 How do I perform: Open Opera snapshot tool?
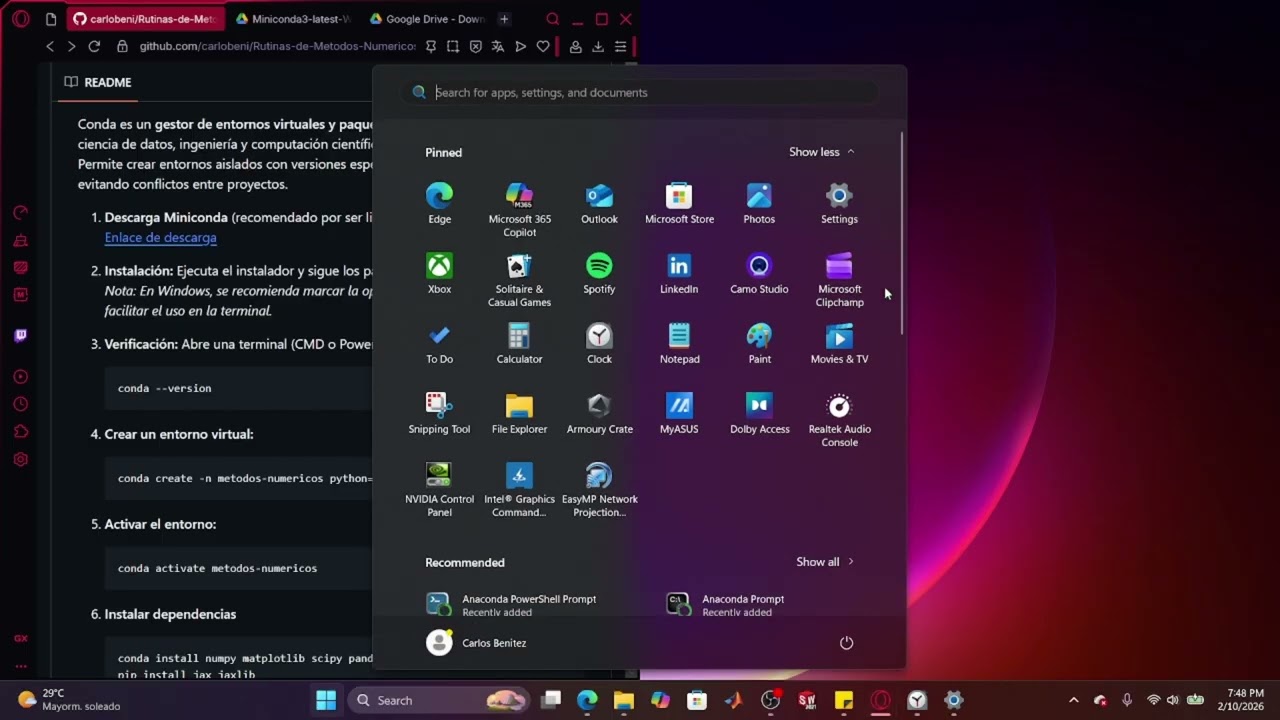coord(453,46)
